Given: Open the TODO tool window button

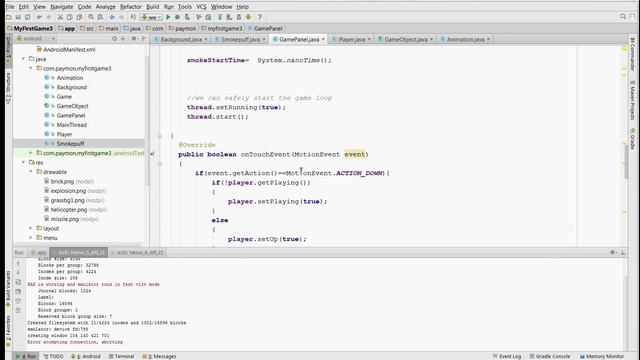Looking at the screenshot, I should (x=53, y=356).
